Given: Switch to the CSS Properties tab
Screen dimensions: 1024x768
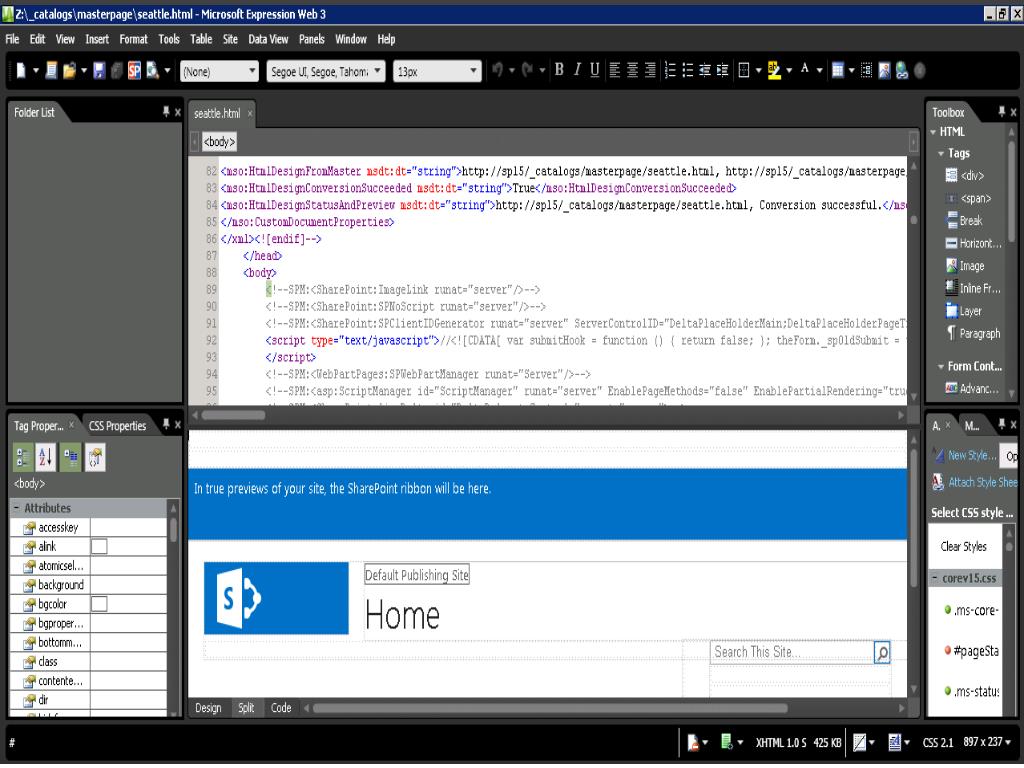Looking at the screenshot, I should point(118,426).
